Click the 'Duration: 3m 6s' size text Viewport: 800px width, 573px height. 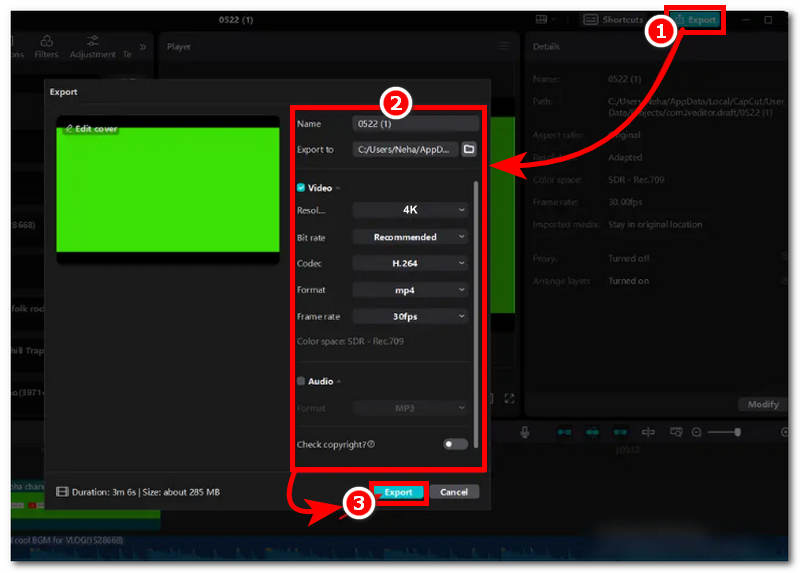click(146, 492)
